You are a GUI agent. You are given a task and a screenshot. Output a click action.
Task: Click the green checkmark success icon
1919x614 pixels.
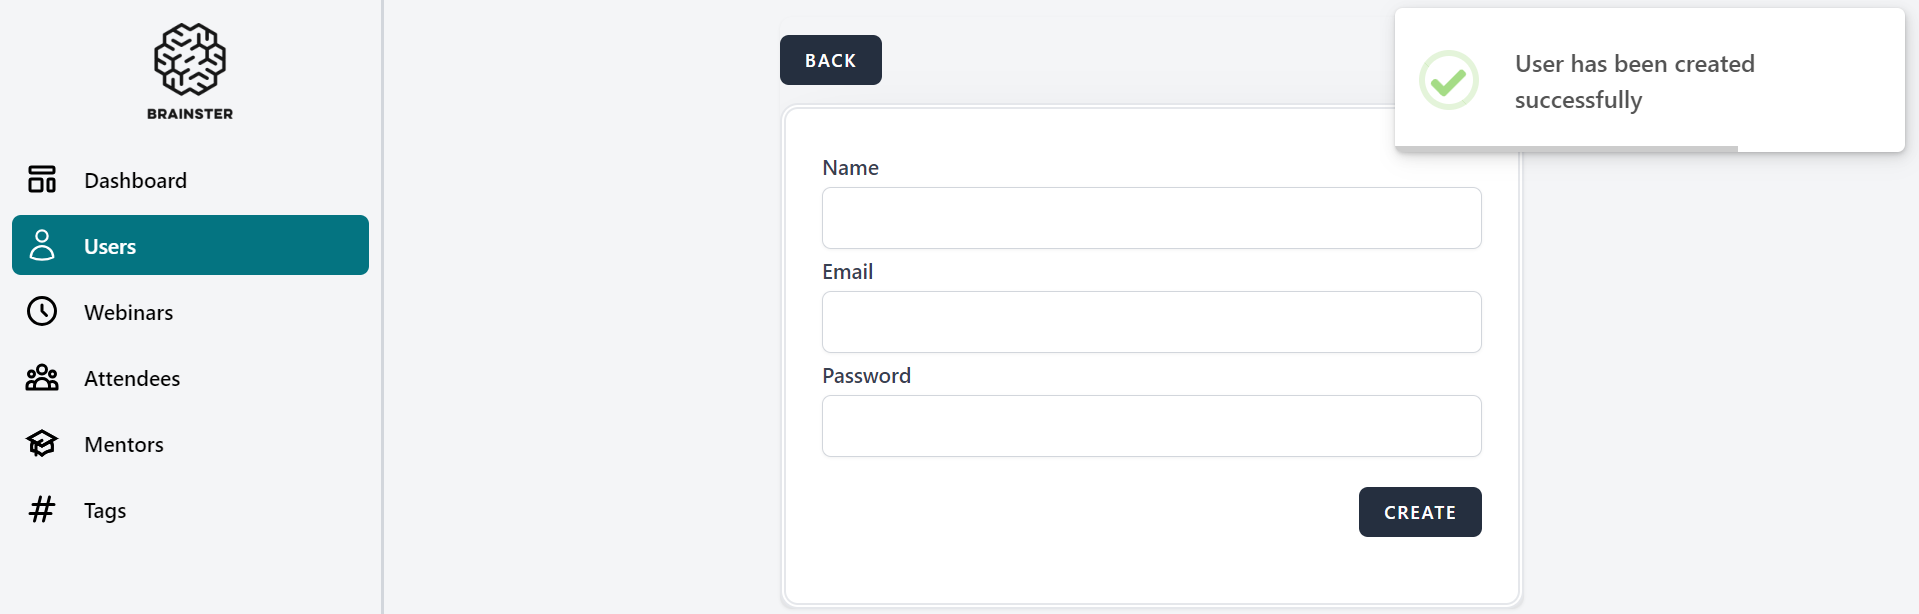pos(1448,80)
